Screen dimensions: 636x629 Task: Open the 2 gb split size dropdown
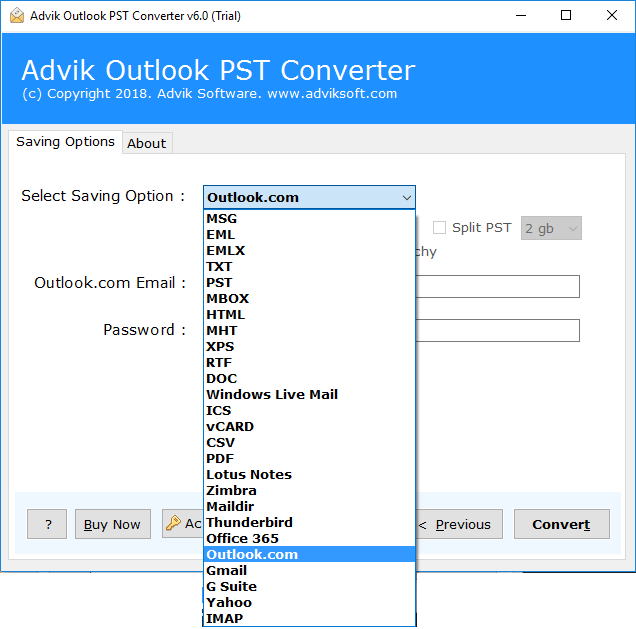click(x=551, y=228)
